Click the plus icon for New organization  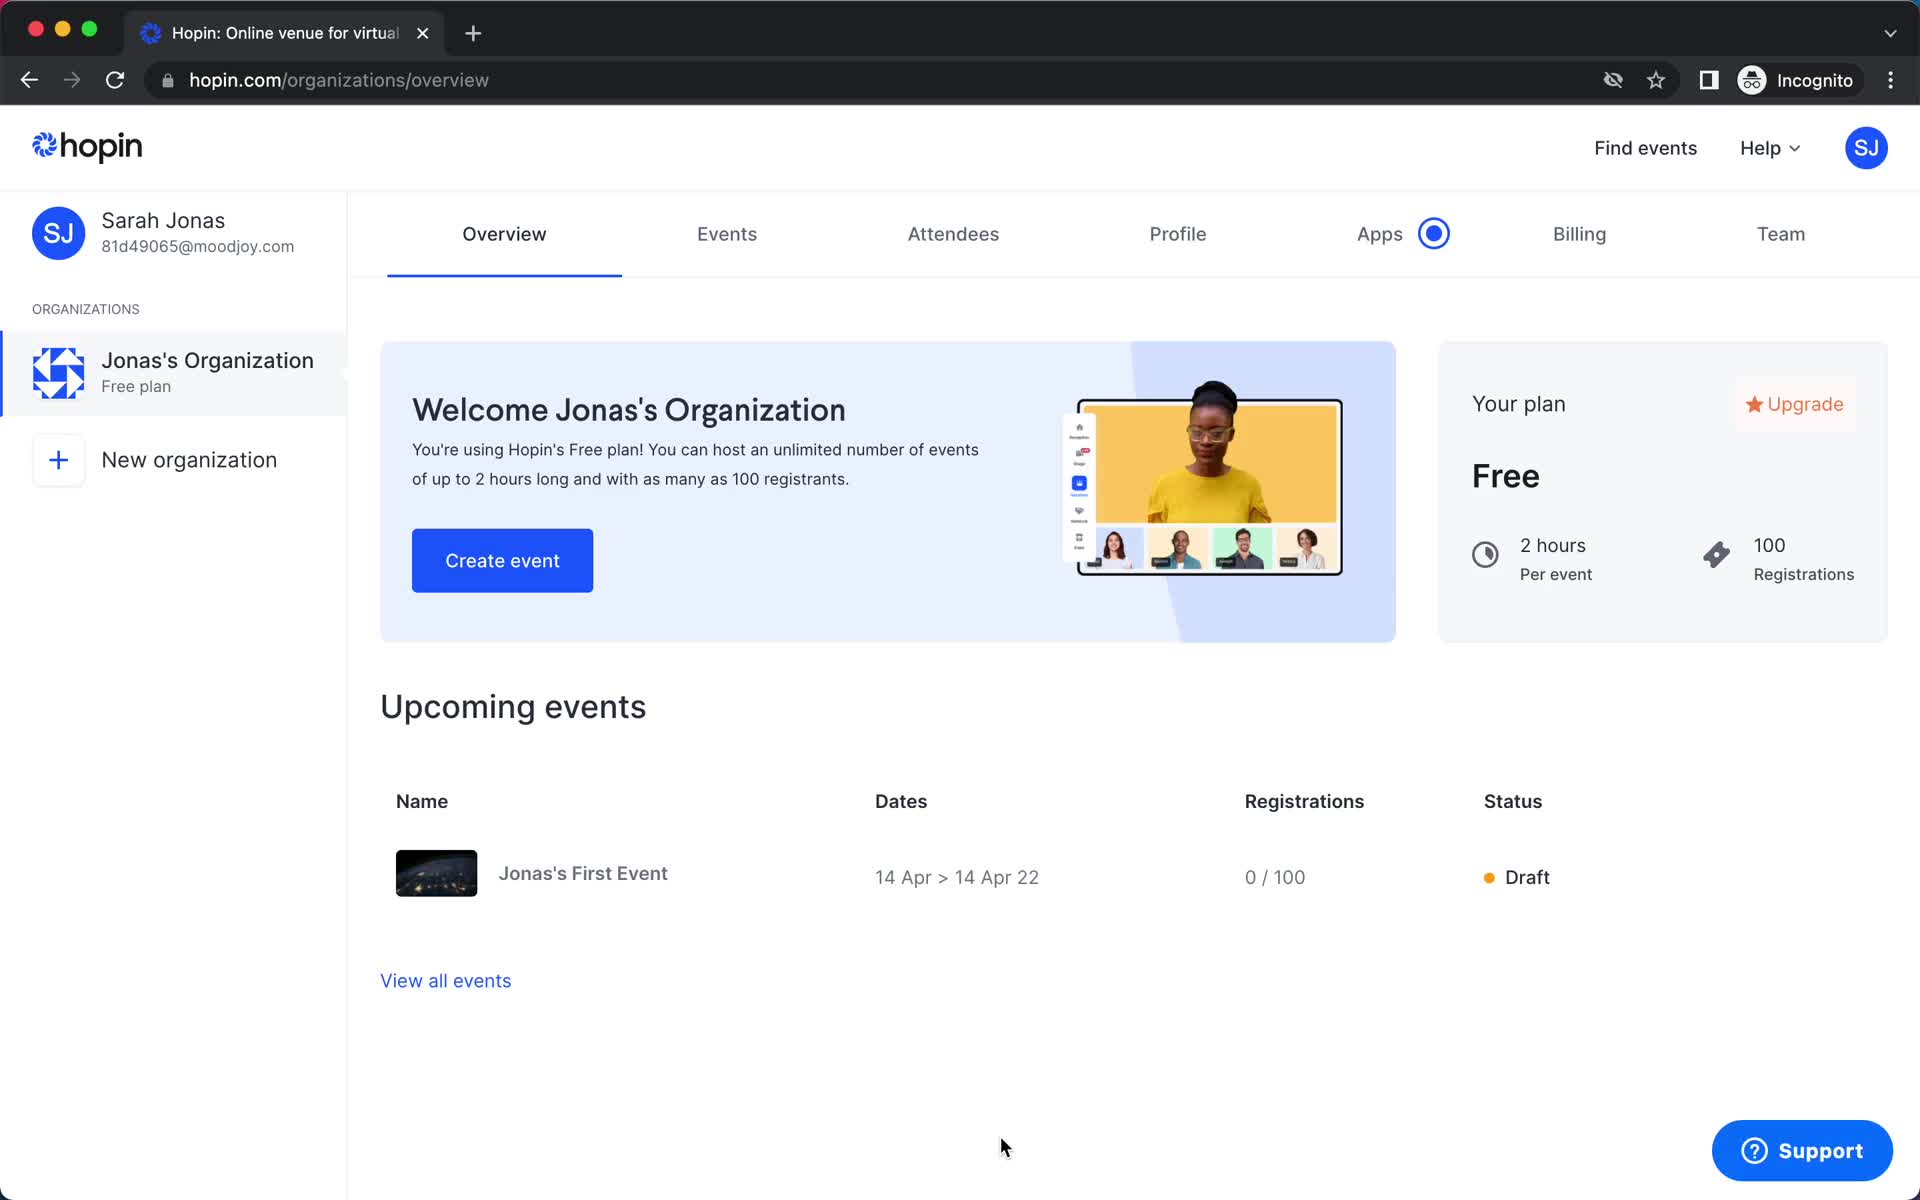[x=58, y=460]
